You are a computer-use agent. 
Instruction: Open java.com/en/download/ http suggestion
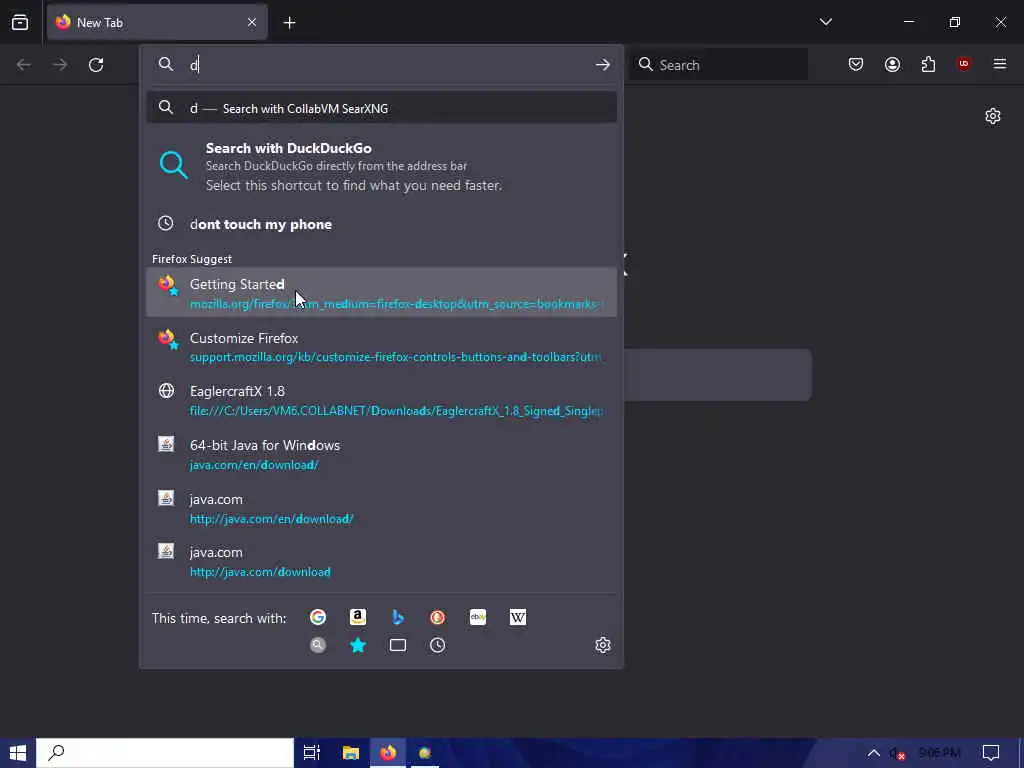coord(381,507)
